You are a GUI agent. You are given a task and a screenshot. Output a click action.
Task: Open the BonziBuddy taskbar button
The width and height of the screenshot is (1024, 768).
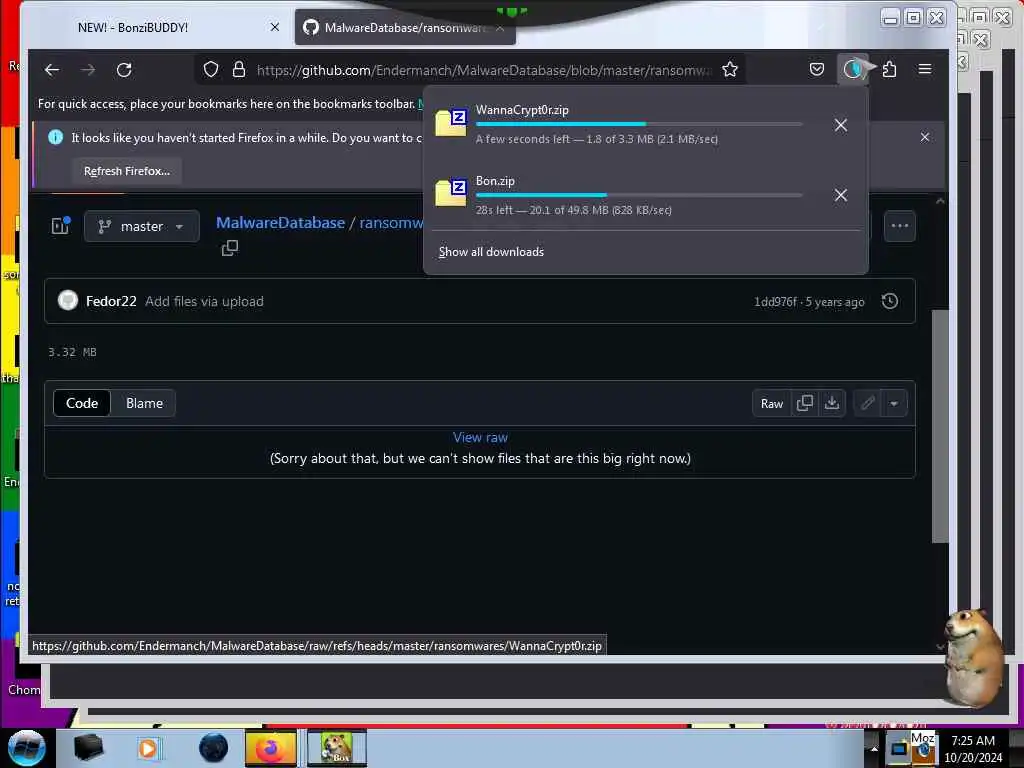[337, 748]
